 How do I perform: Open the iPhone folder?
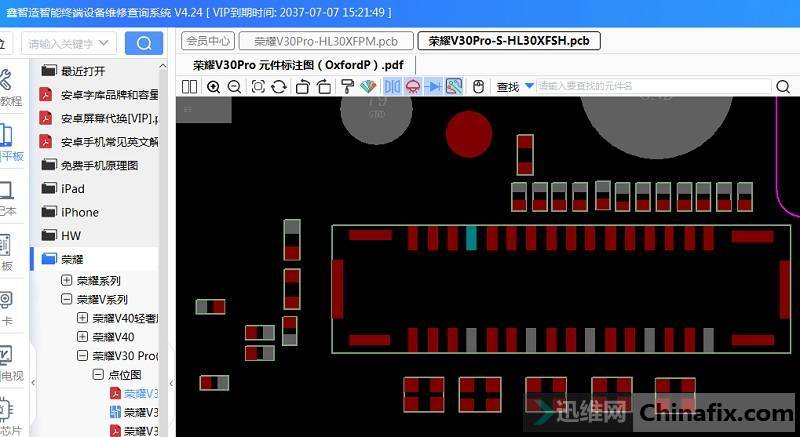pos(79,212)
